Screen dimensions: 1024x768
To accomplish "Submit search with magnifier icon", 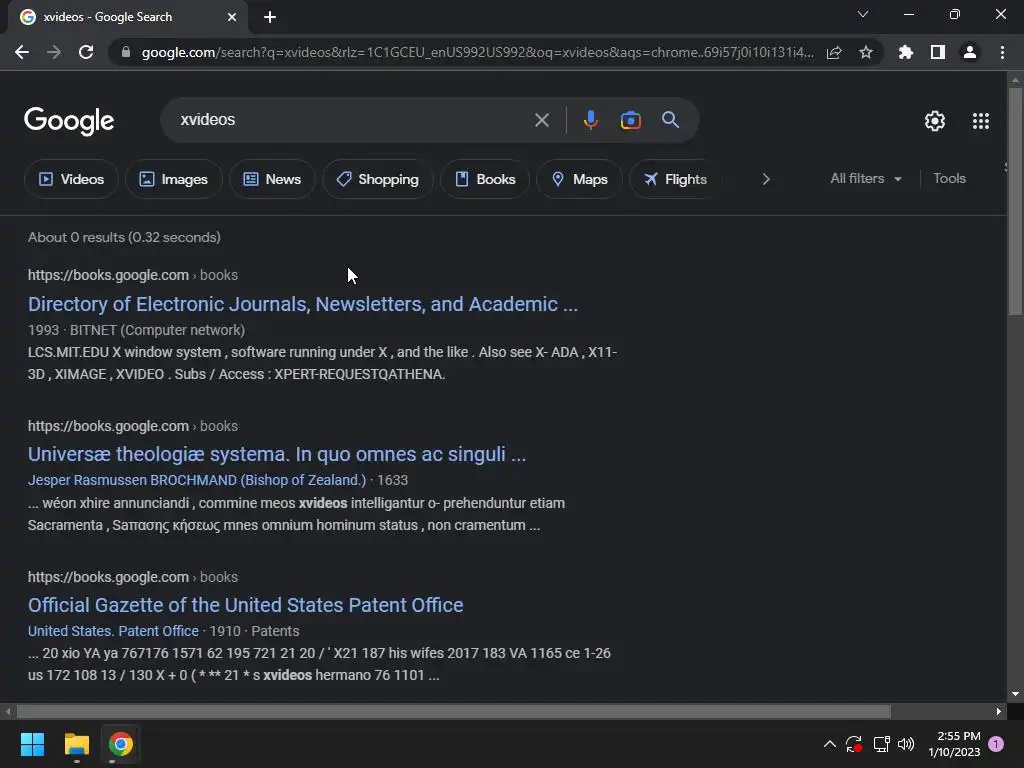I will pyautogui.click(x=671, y=120).
